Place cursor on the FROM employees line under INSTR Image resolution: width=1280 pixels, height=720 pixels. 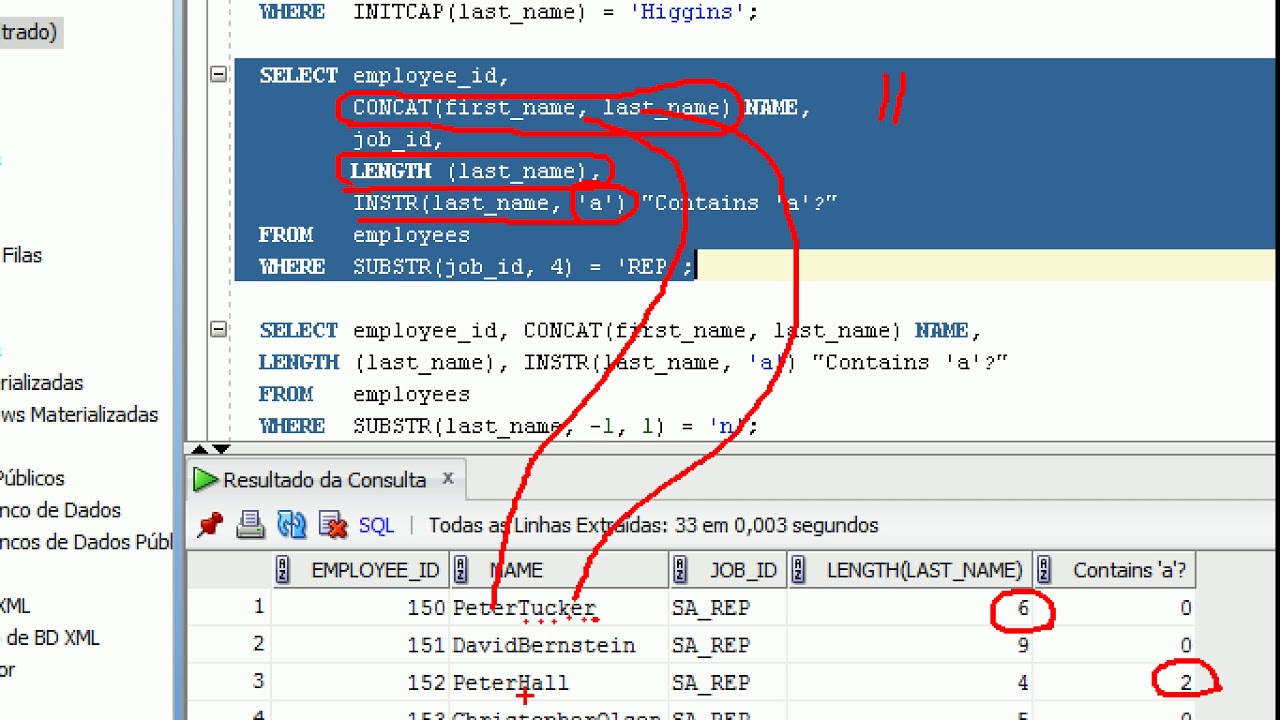click(364, 235)
